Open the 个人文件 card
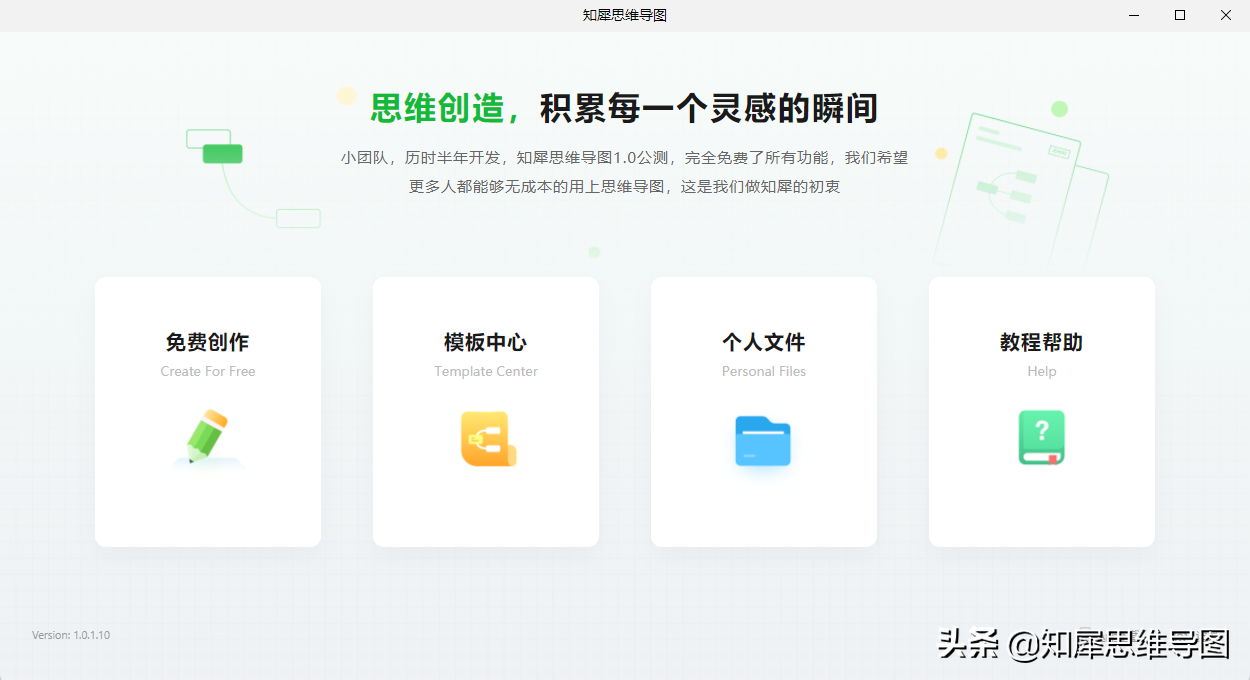Image resolution: width=1250 pixels, height=680 pixels. [764, 412]
